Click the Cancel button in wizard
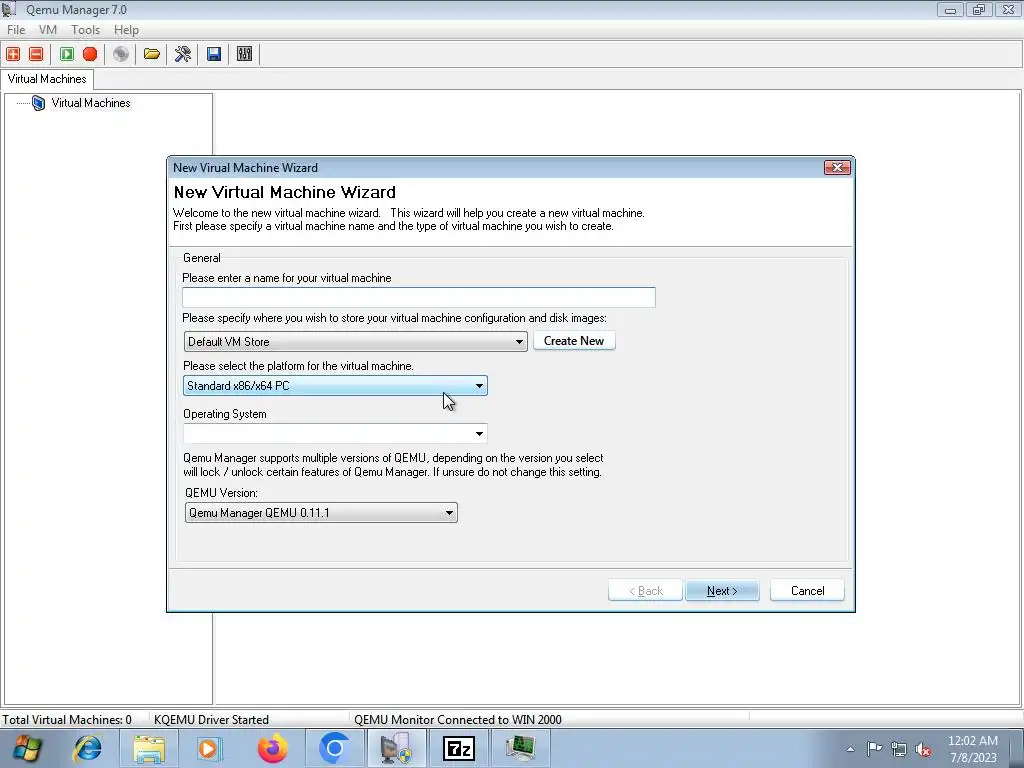This screenshot has width=1024, height=768. (x=807, y=590)
